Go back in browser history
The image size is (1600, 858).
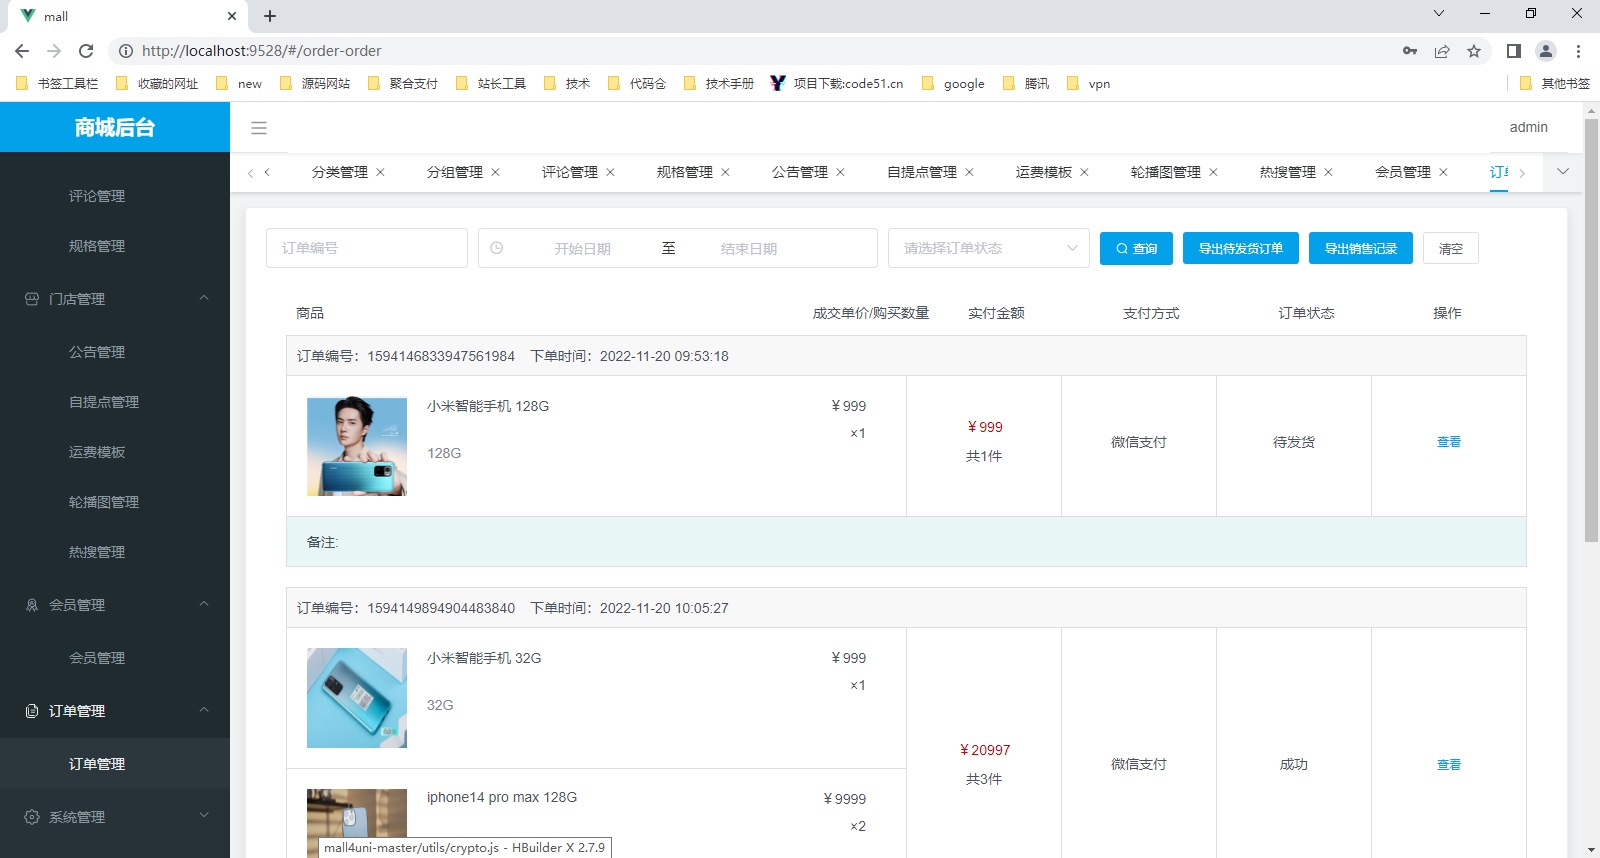click(22, 51)
